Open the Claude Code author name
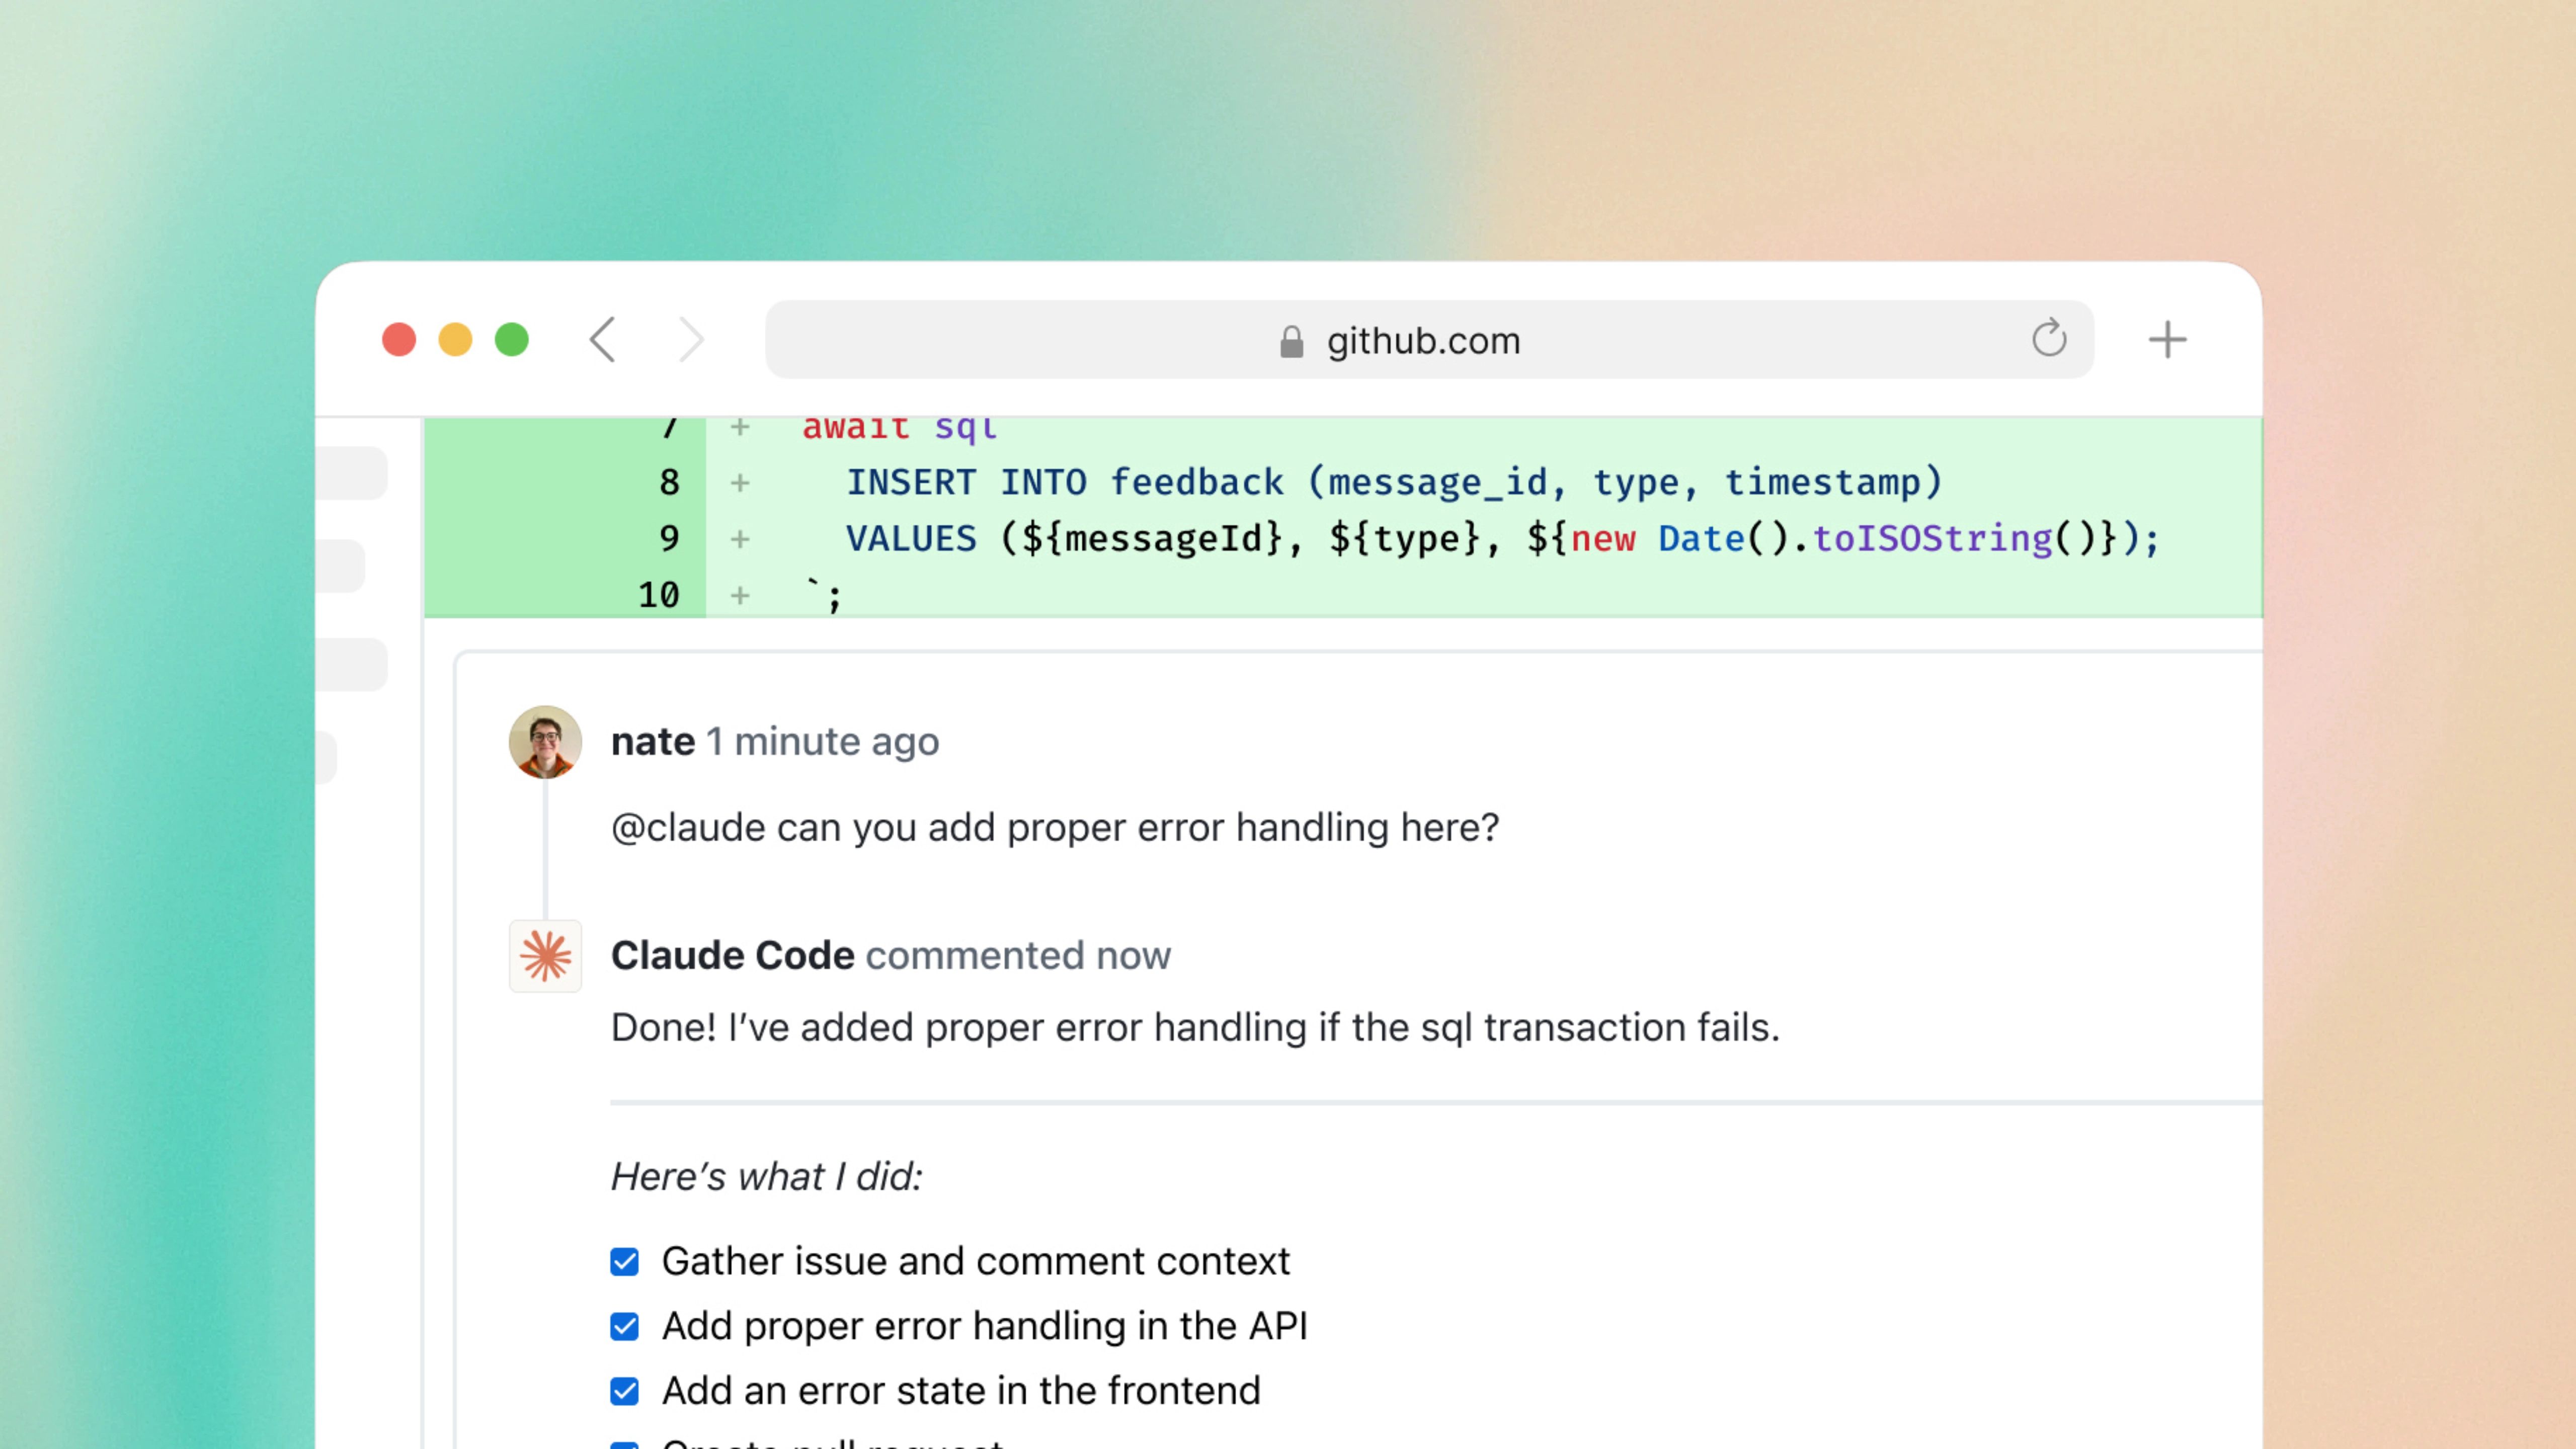The width and height of the screenshot is (2576, 1449). point(733,956)
